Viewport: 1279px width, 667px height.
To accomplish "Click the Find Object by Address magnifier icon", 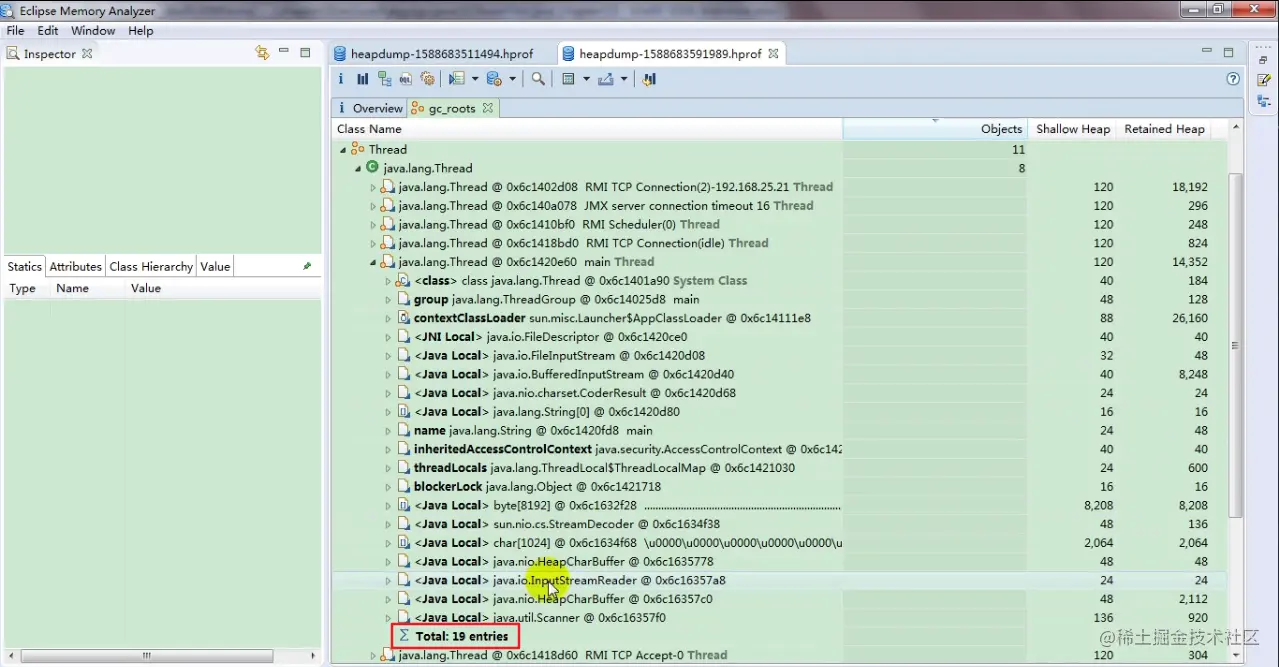I will click(538, 79).
